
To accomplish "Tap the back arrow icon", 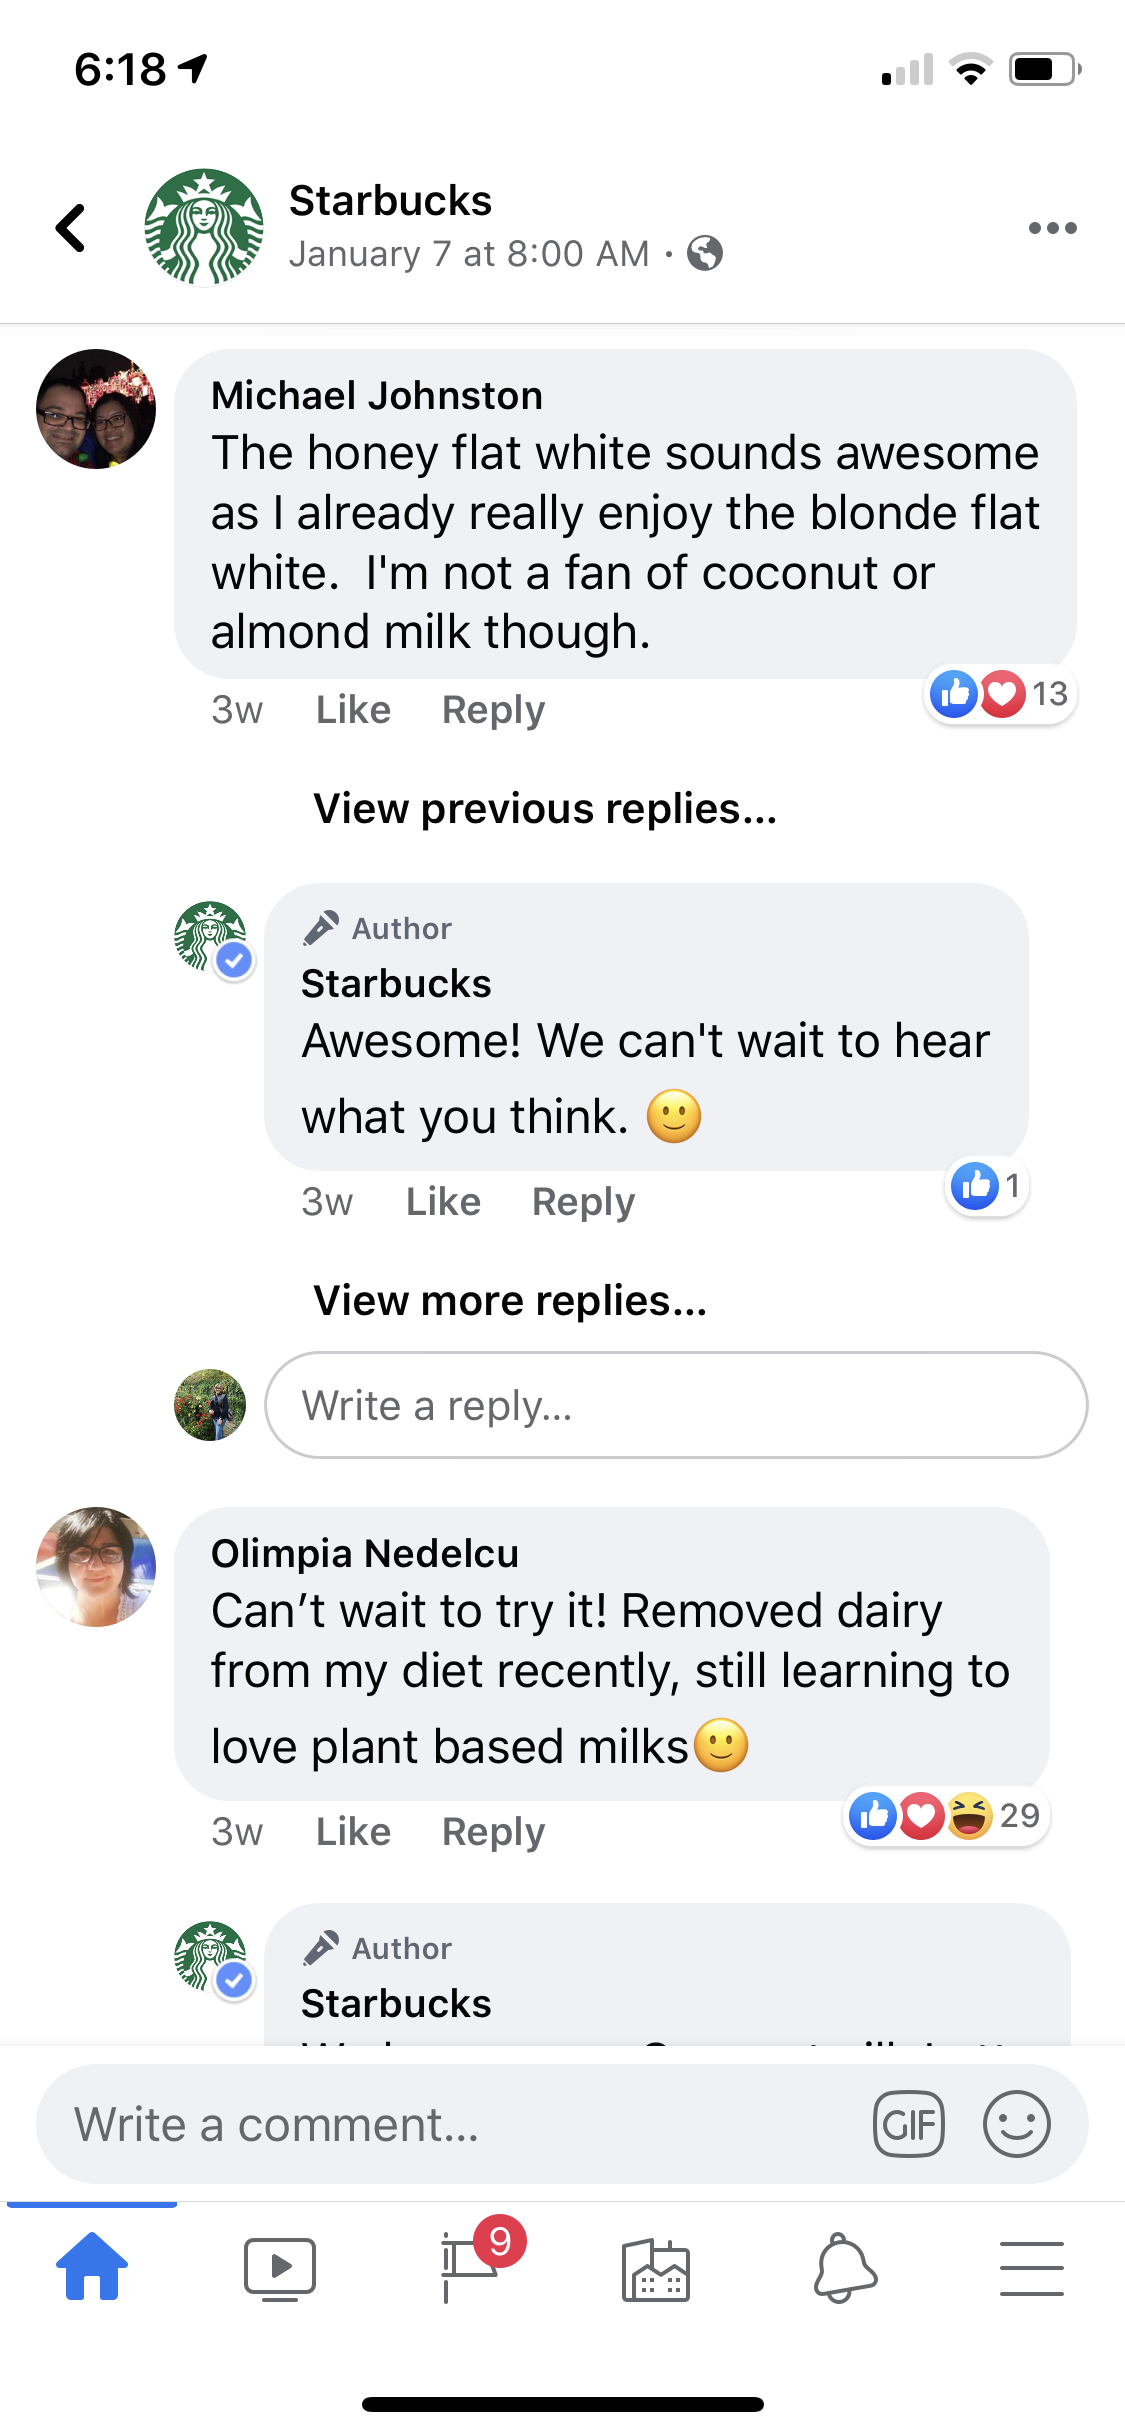I will pos(70,228).
